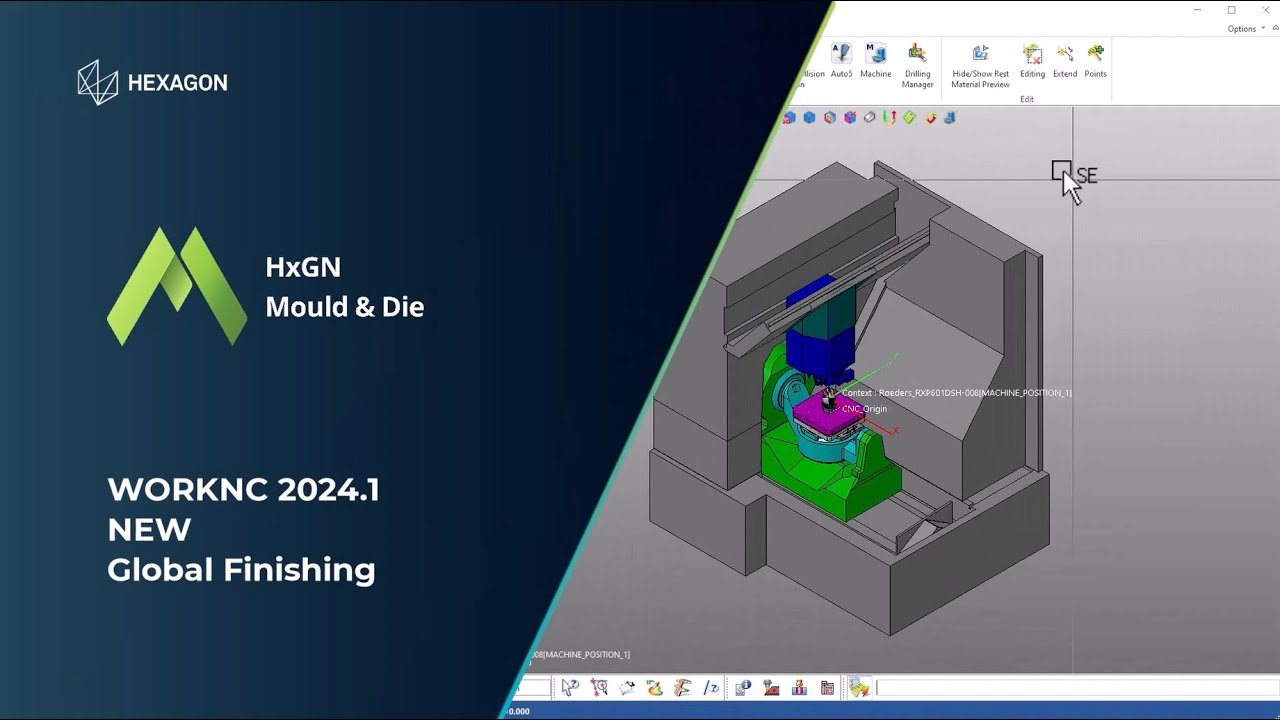Viewport: 1280px width, 720px height.
Task: Open the Auto5 tool
Action: (x=841, y=61)
